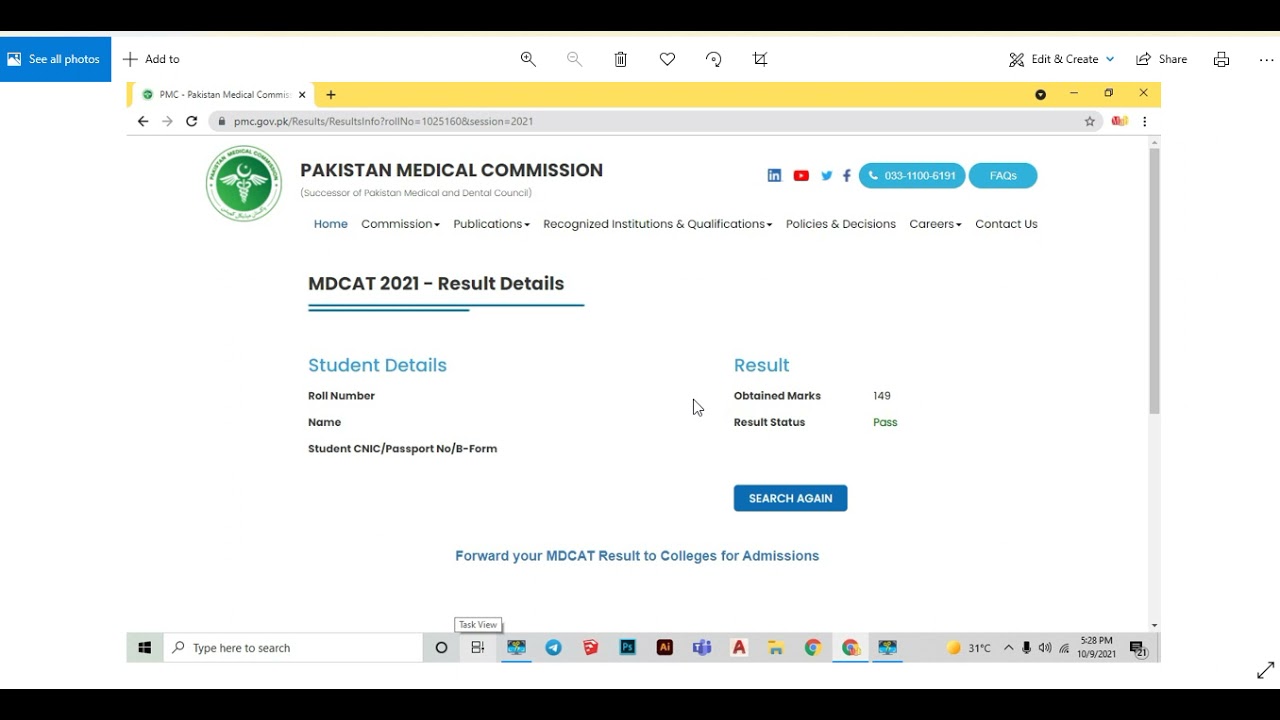
Task: Click the Type here to search box
Action: click(293, 648)
